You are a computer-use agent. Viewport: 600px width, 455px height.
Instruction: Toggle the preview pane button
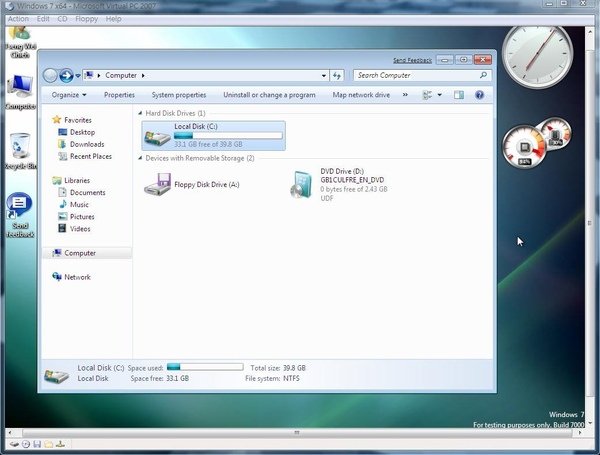tap(459, 95)
